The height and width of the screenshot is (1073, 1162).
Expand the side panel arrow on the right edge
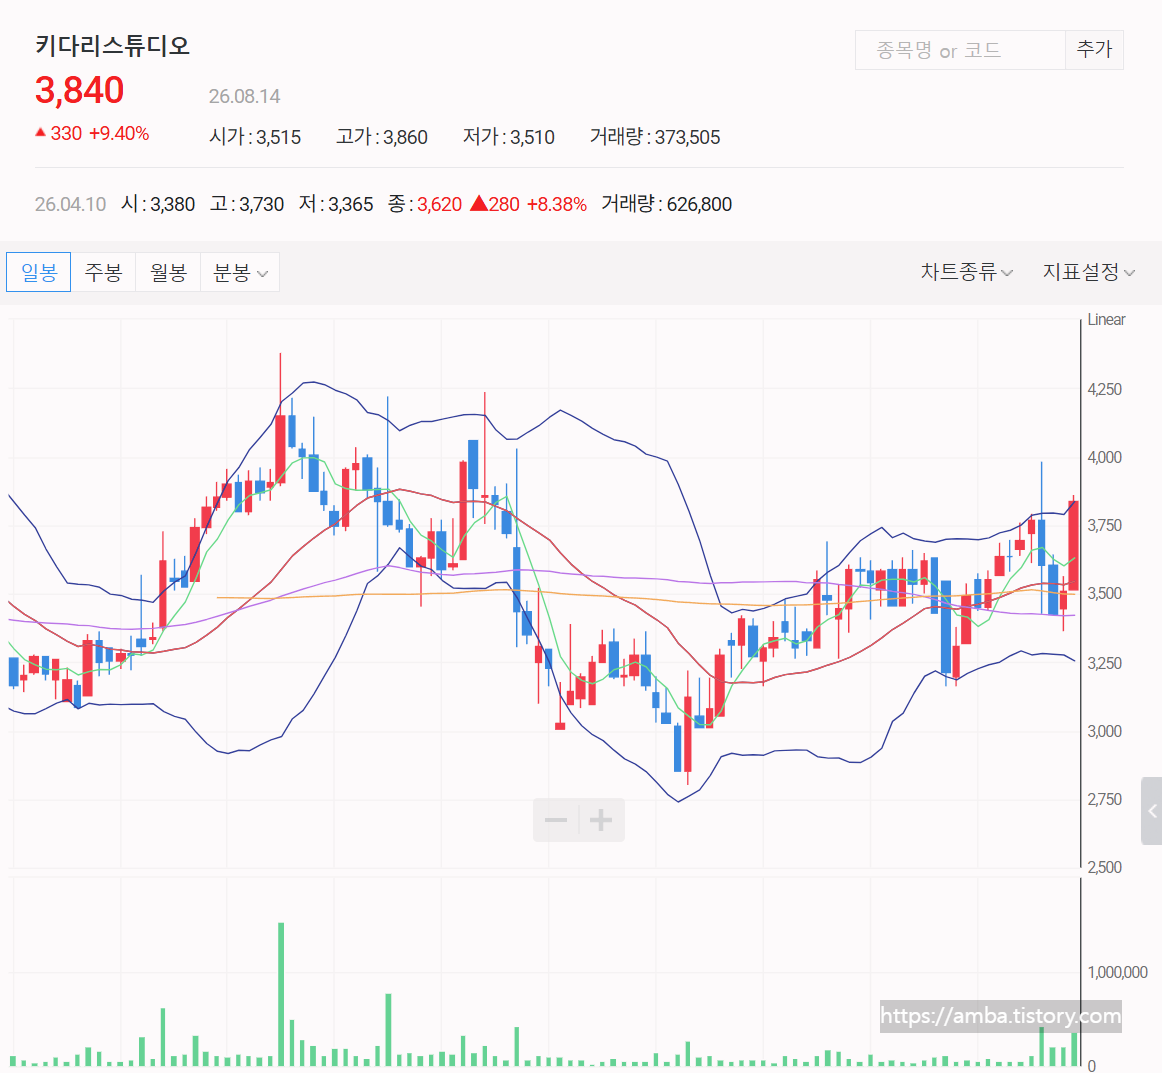(1152, 811)
